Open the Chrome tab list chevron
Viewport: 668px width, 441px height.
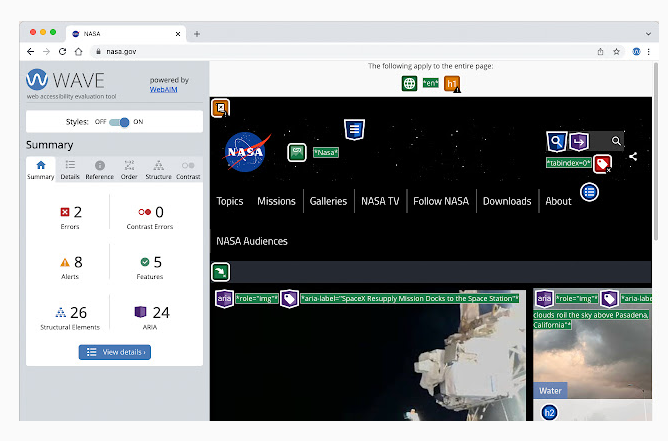point(648,34)
